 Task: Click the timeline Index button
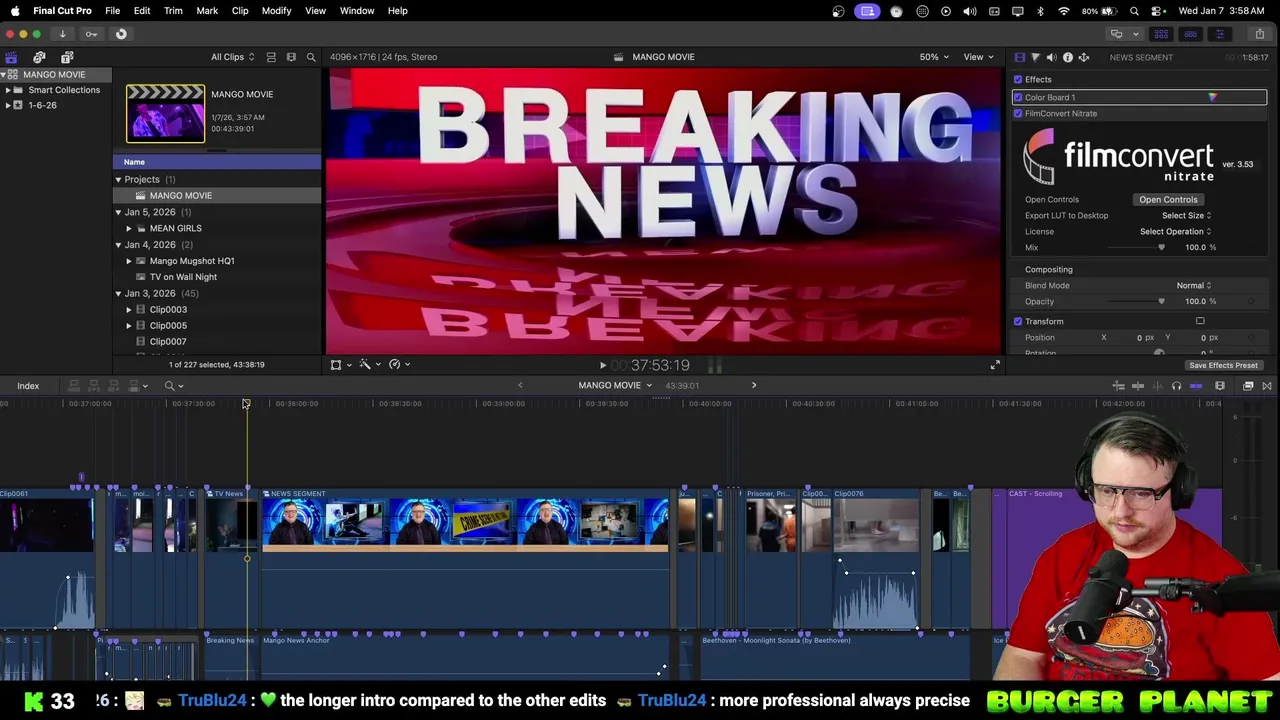pos(28,386)
